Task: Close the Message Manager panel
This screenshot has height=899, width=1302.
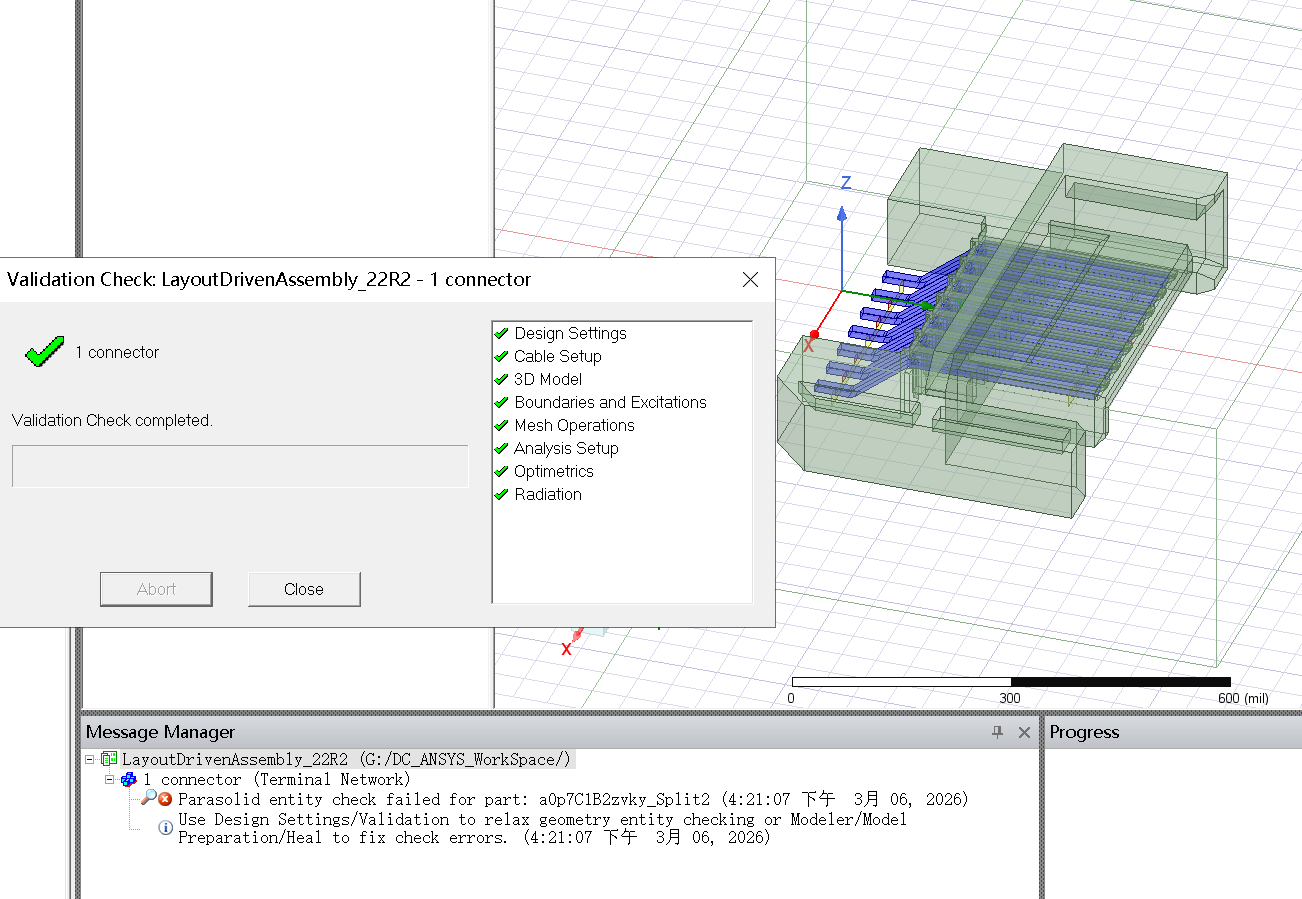Action: click(x=1024, y=733)
